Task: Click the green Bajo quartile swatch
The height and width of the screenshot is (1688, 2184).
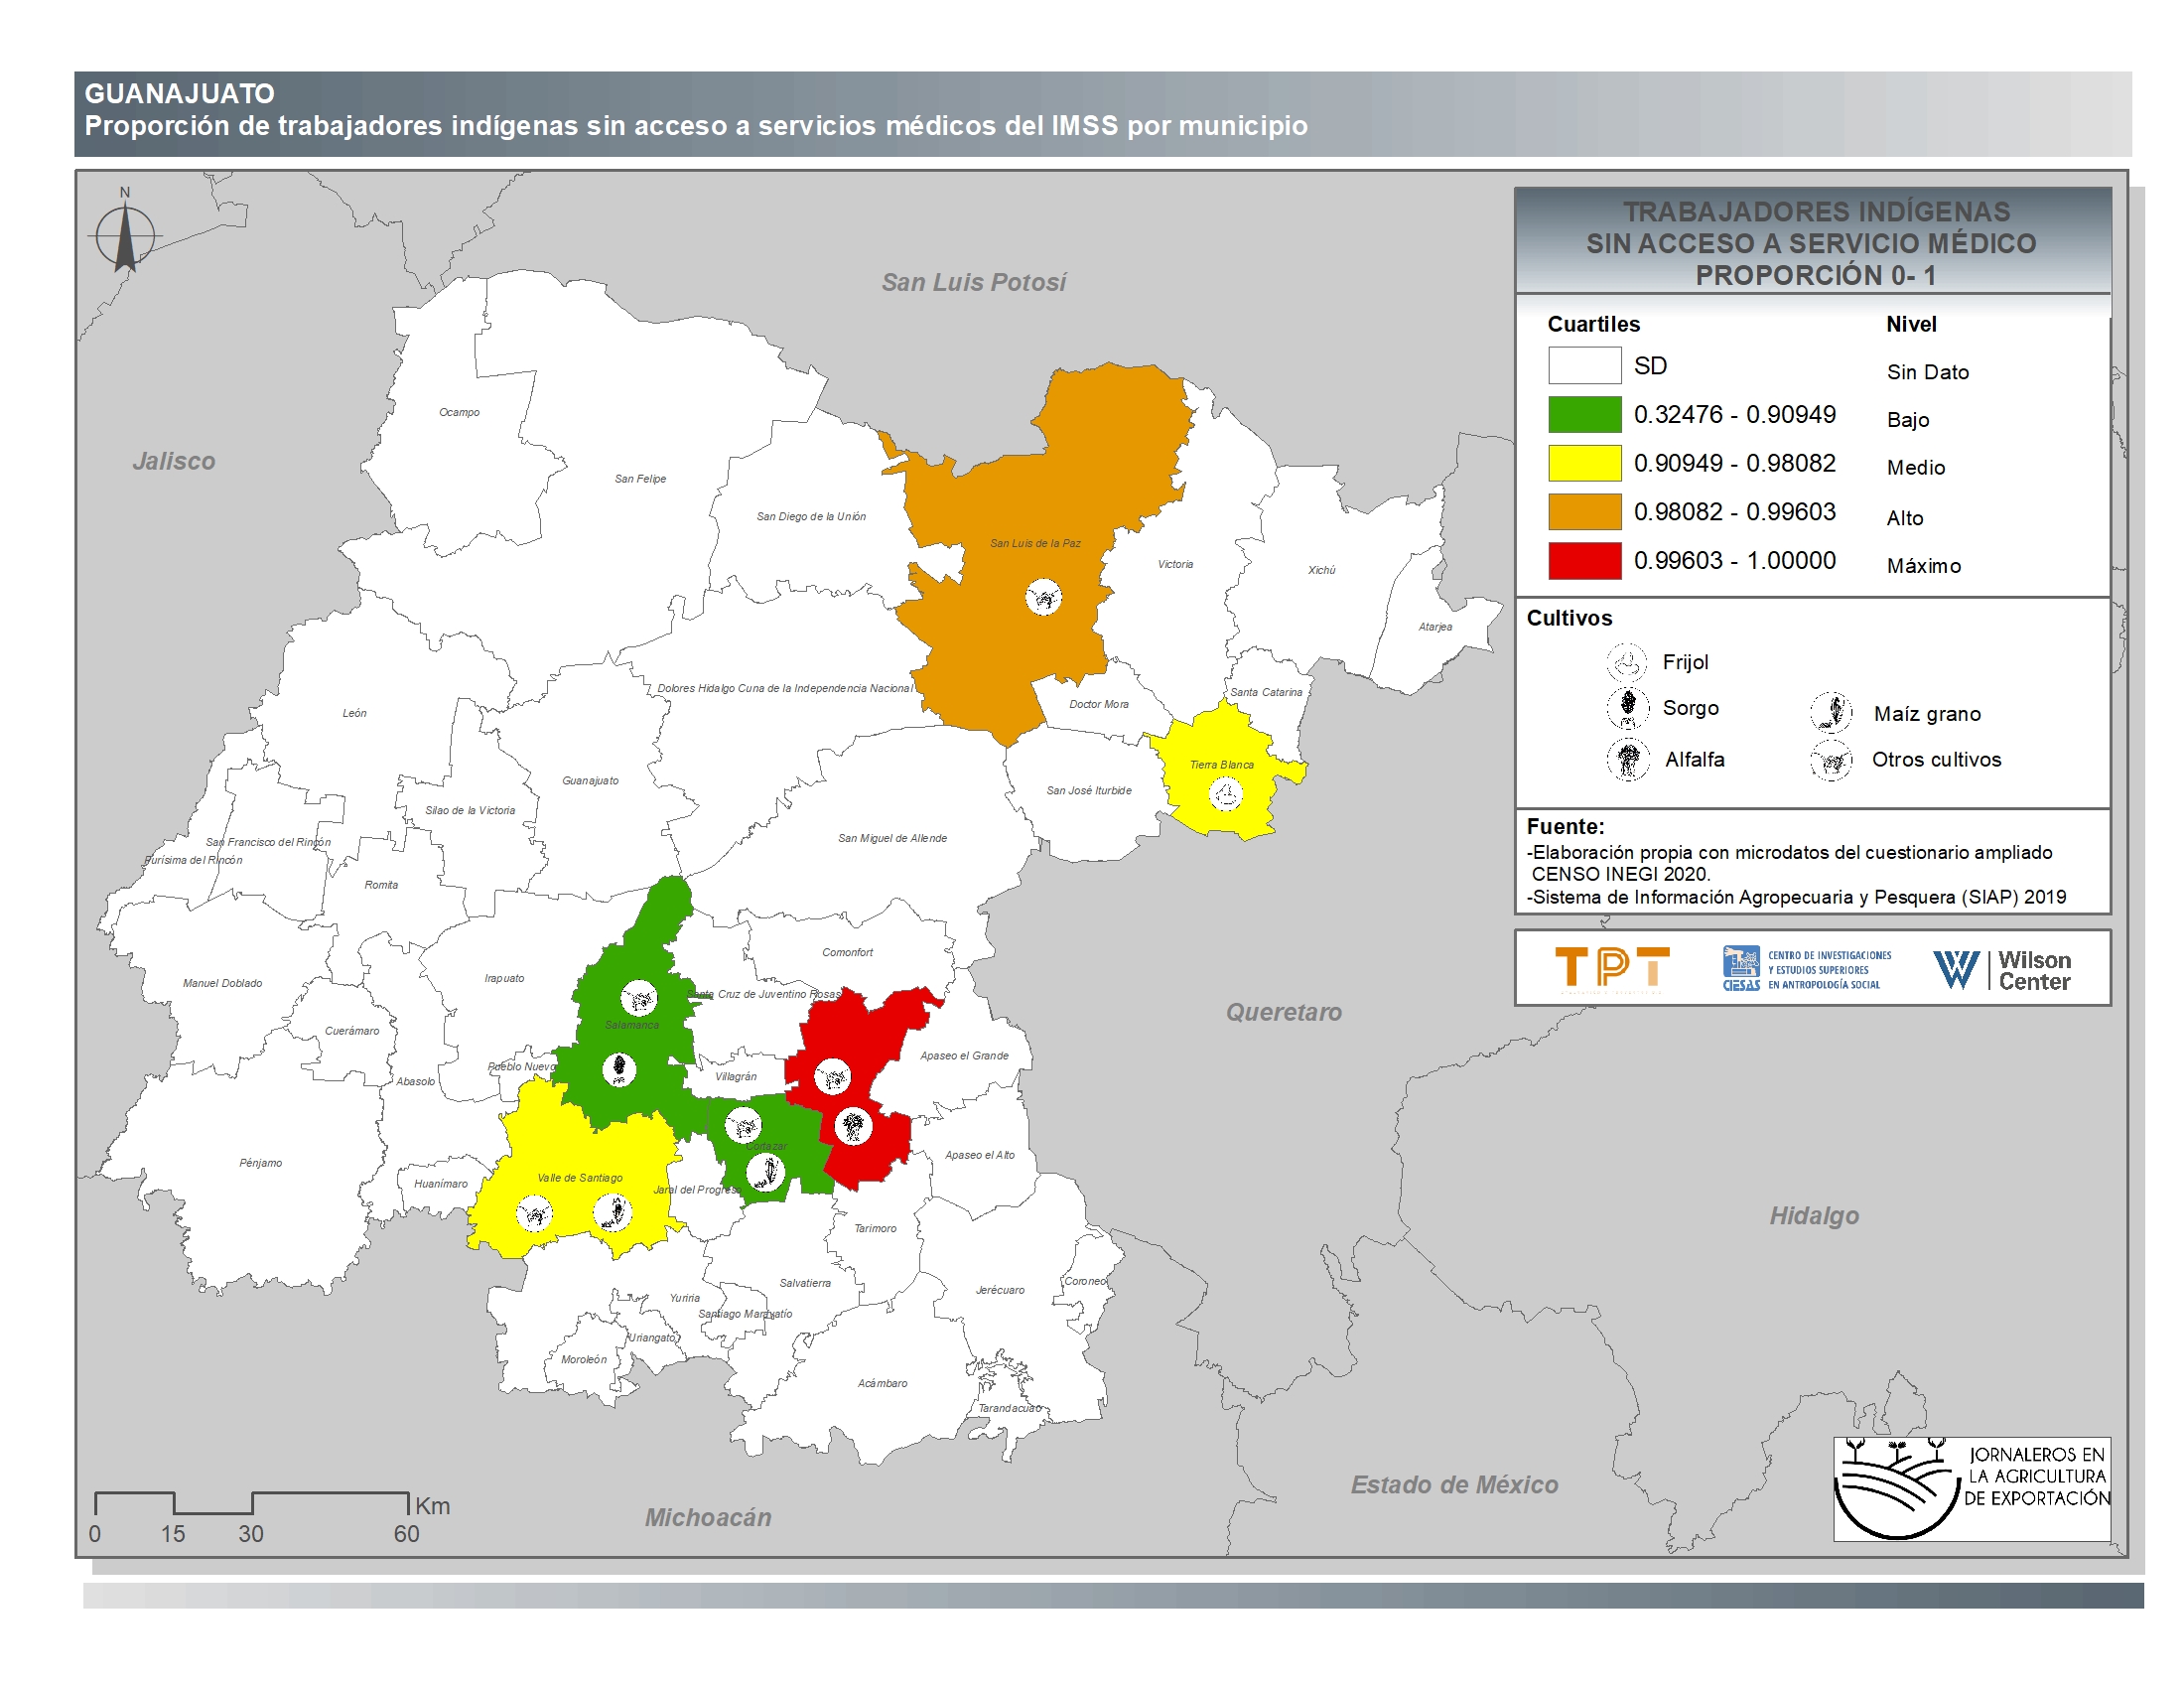Action: tap(1584, 414)
